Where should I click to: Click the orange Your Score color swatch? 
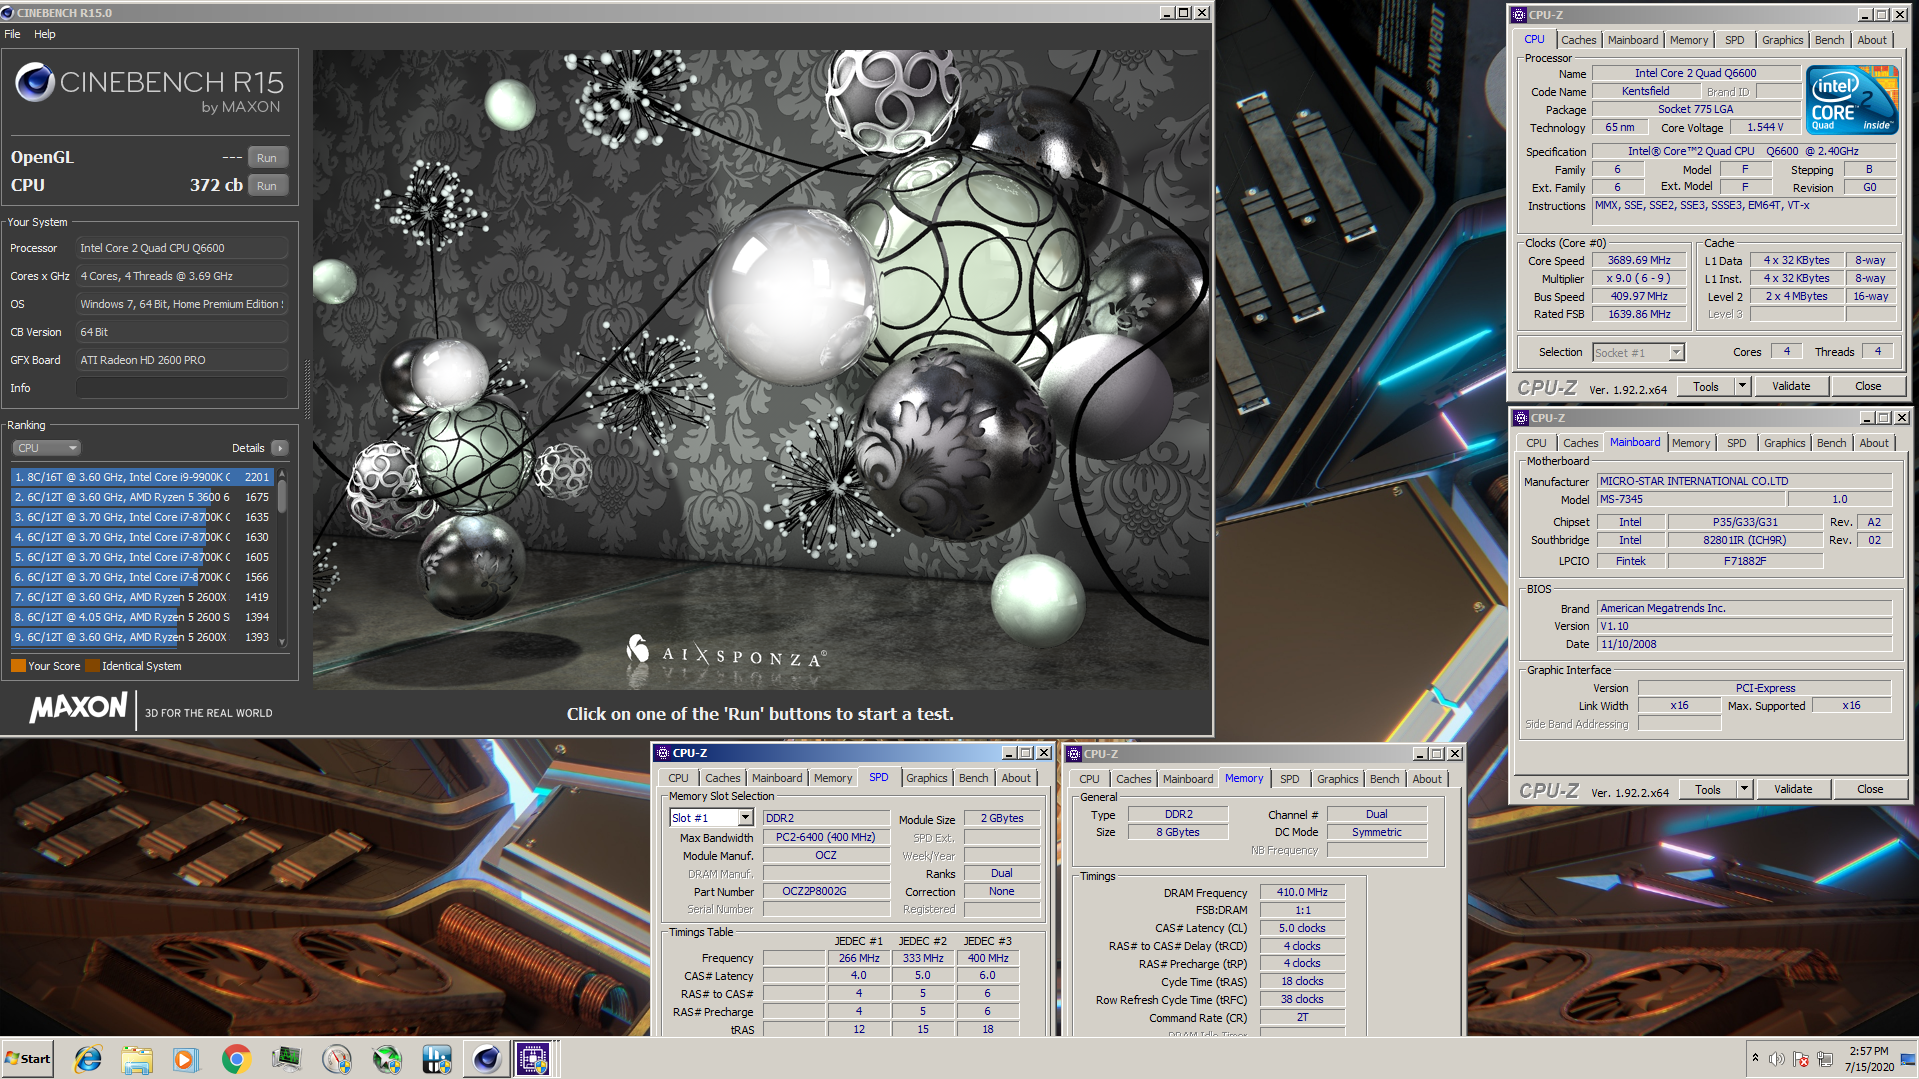18,666
